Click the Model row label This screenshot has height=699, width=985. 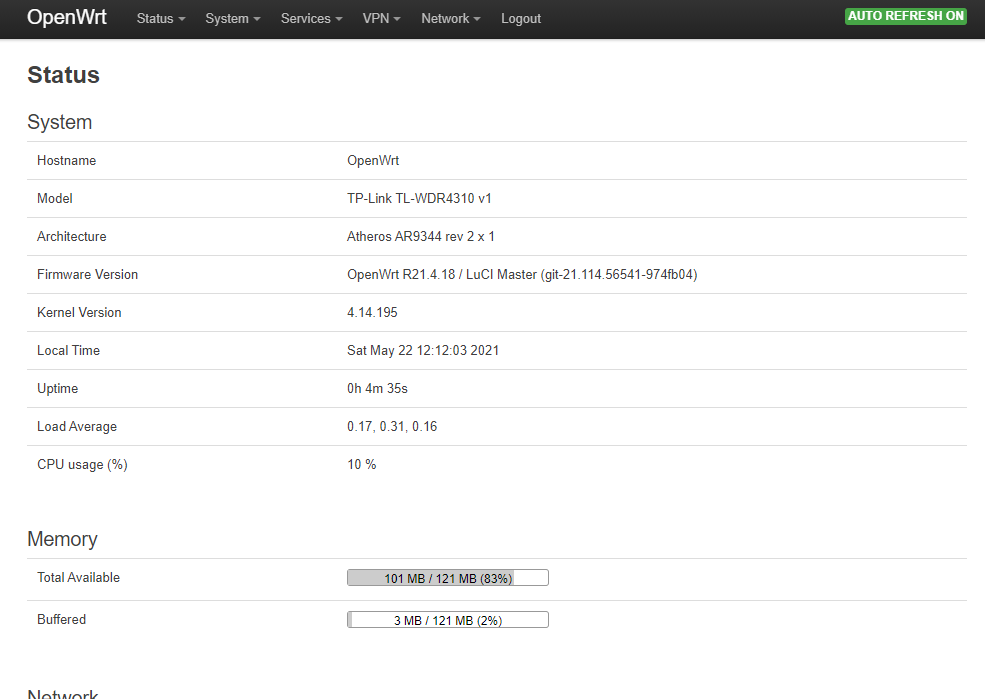click(x=55, y=198)
